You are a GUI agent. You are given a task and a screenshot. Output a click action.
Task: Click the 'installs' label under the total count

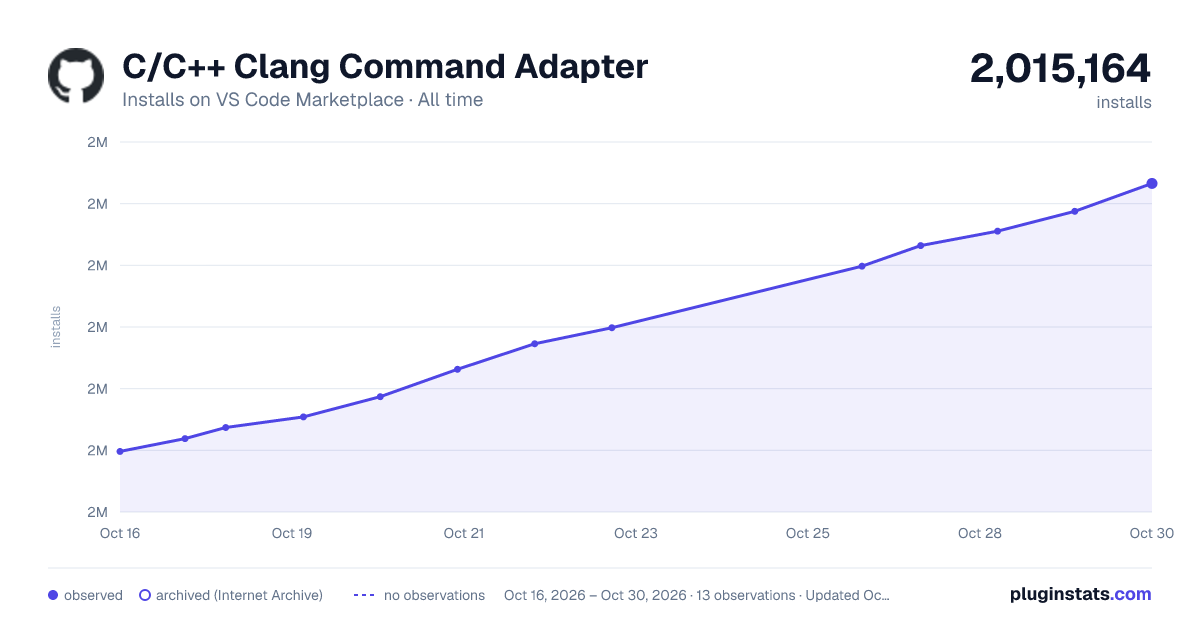tap(1124, 102)
